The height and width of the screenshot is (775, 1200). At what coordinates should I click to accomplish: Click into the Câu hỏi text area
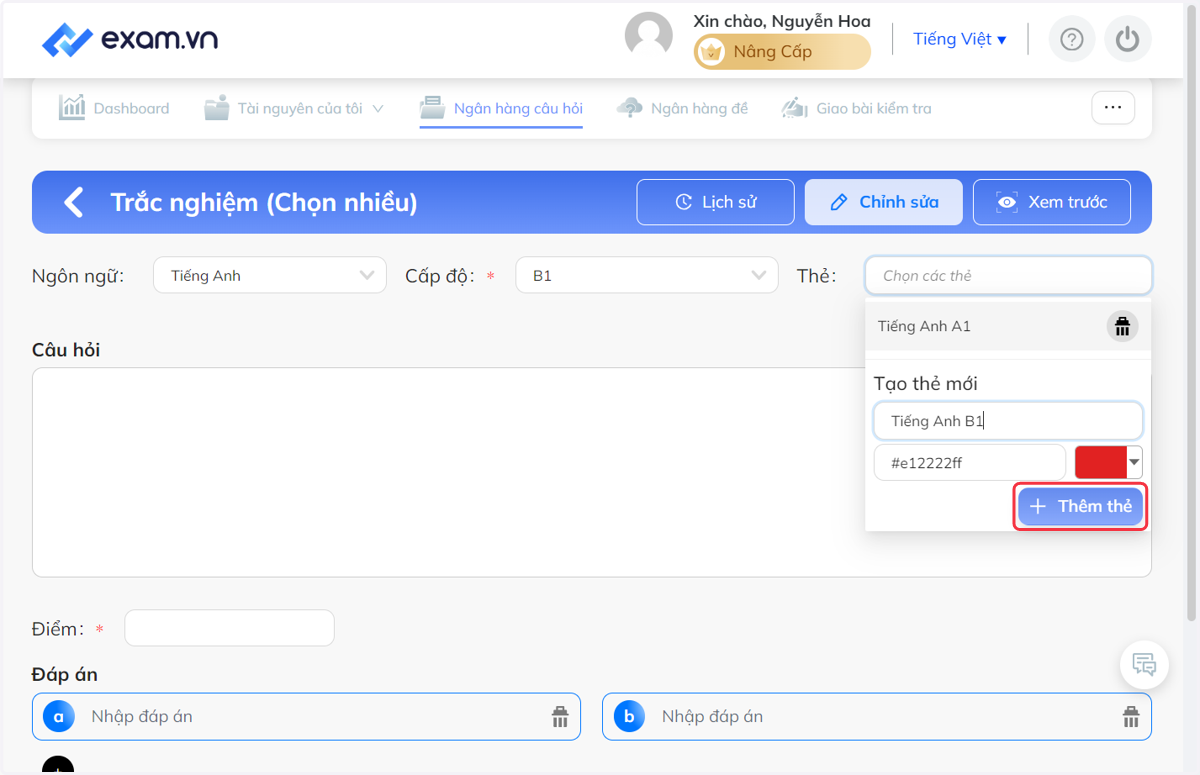(x=592, y=472)
